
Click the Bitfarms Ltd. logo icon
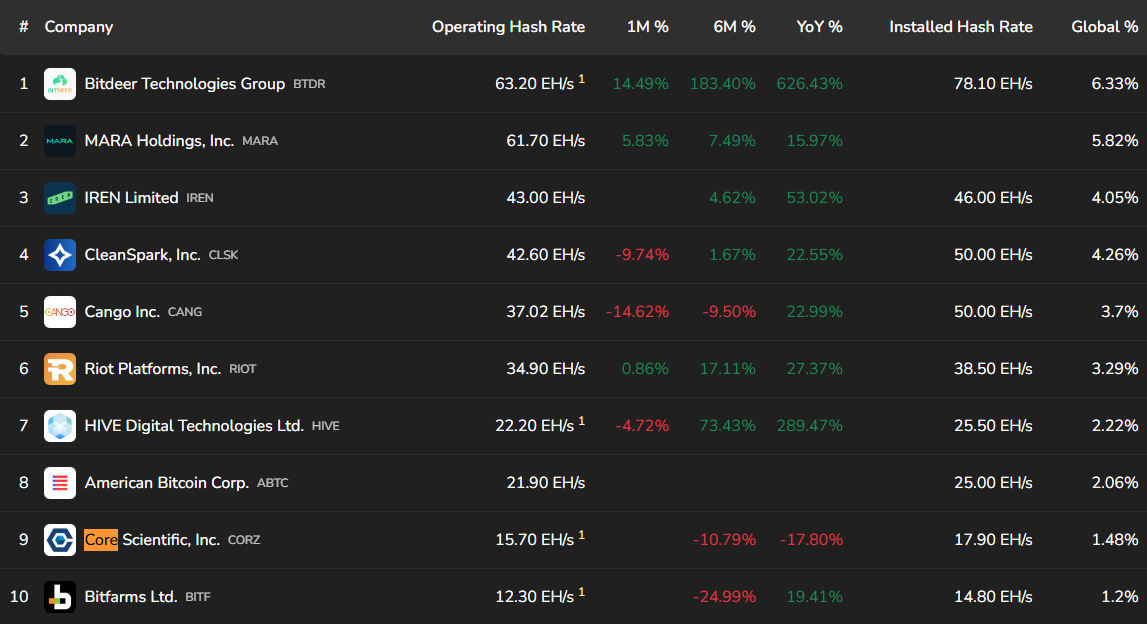60,597
